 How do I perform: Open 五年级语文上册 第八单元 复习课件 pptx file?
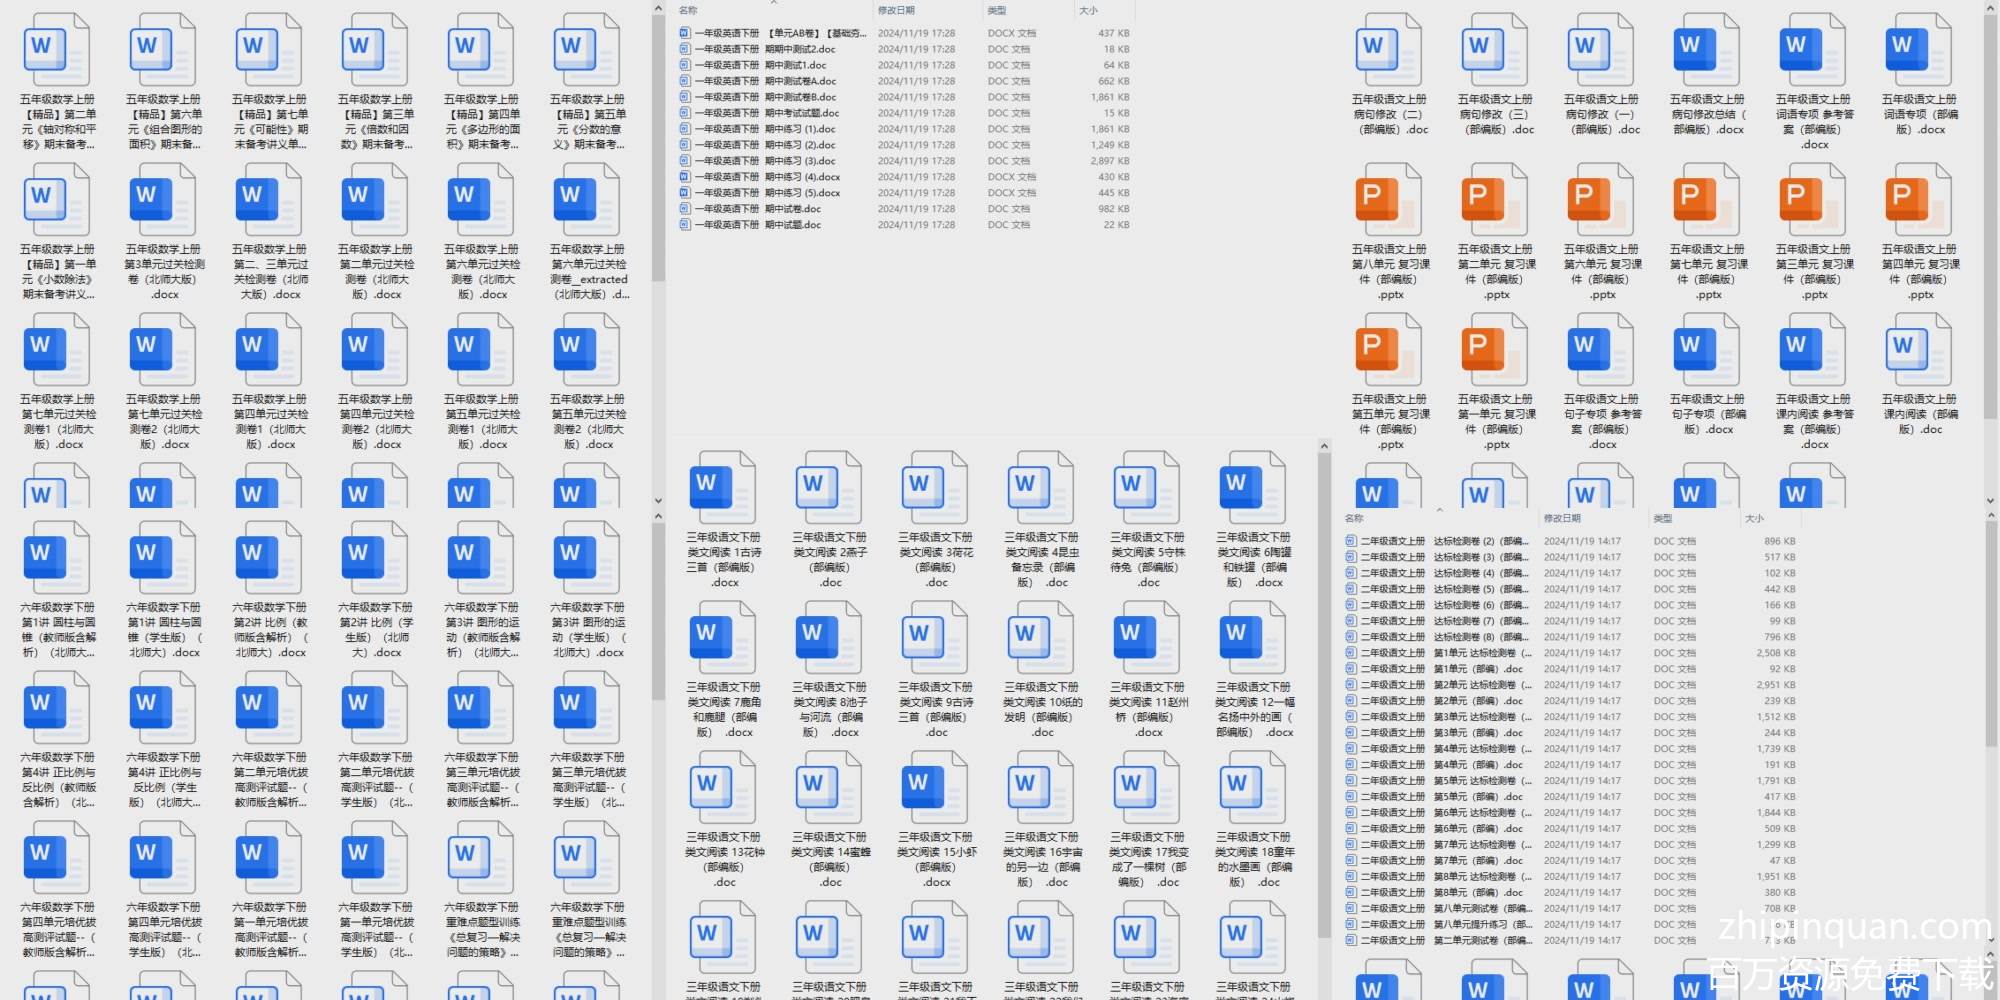click(1390, 200)
